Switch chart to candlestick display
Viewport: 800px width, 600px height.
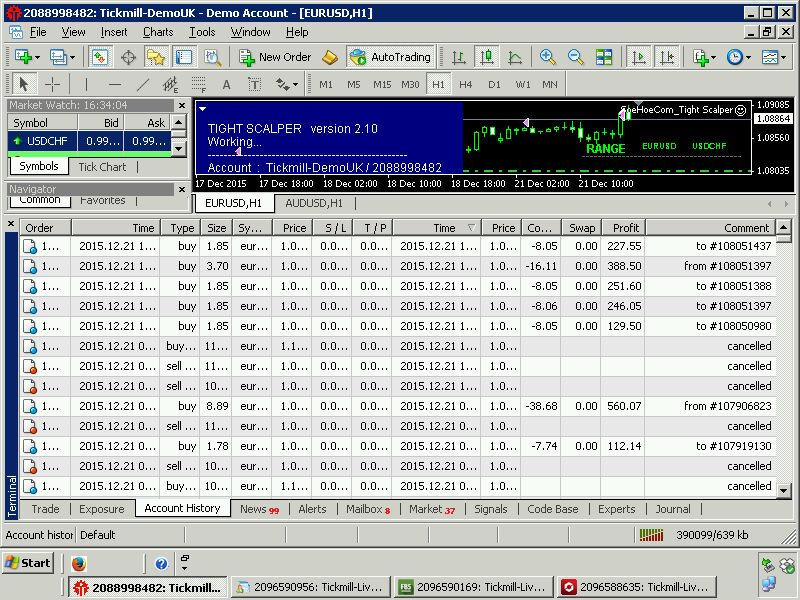click(x=487, y=57)
